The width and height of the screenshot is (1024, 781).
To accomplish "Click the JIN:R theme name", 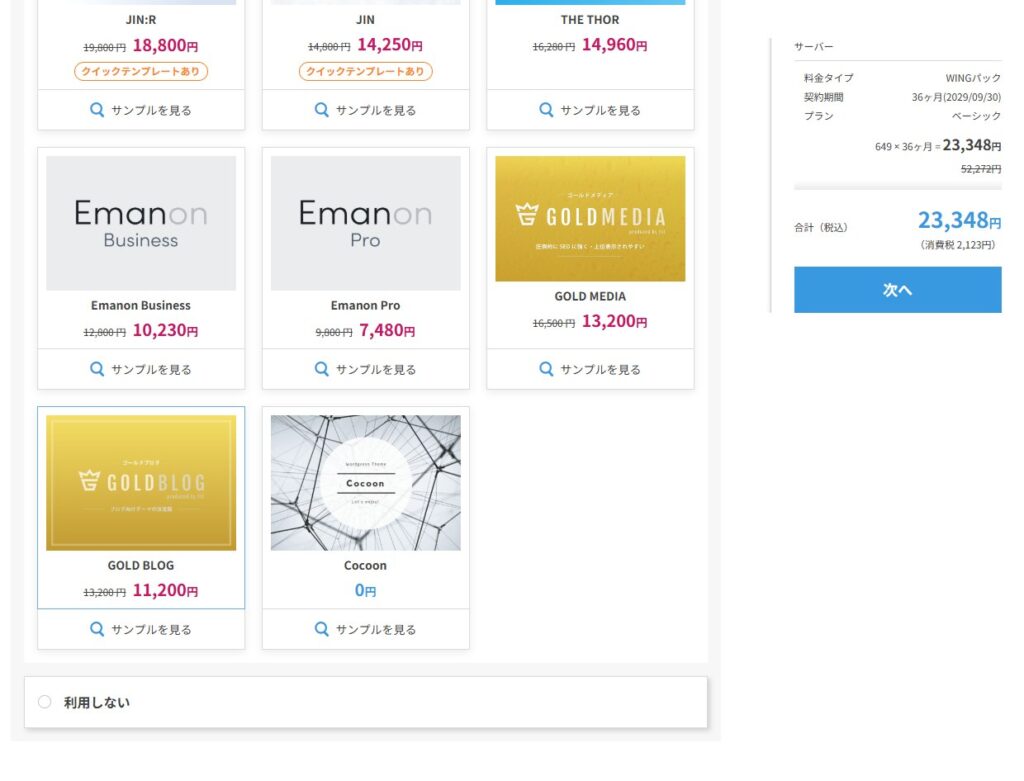I will point(141,20).
